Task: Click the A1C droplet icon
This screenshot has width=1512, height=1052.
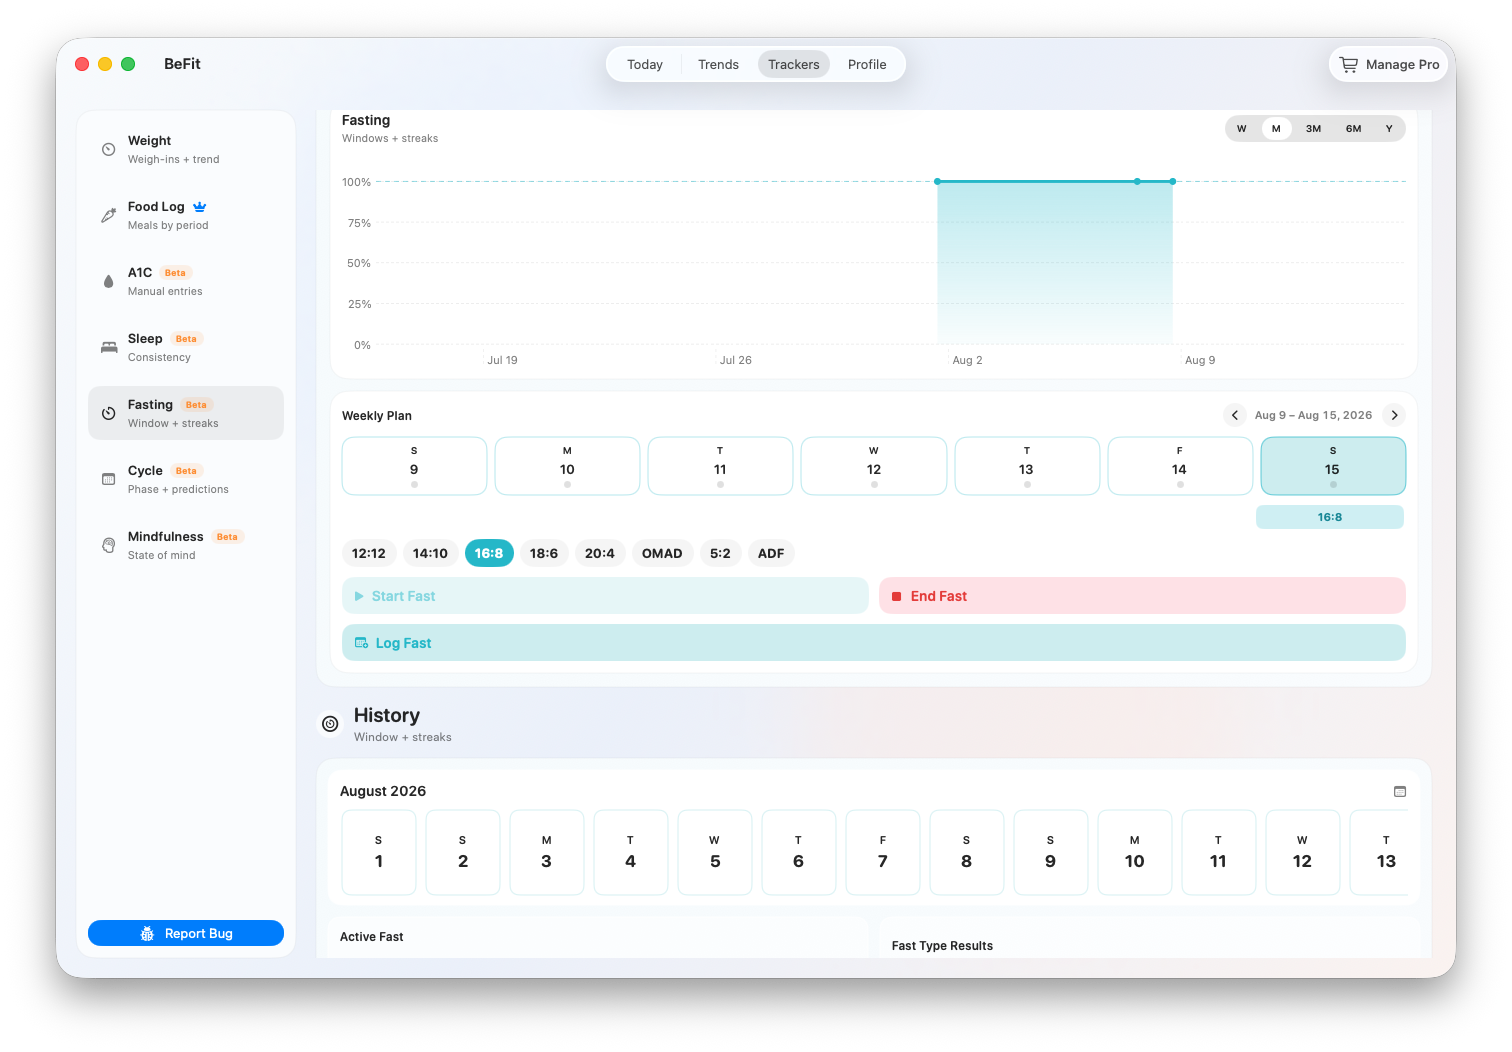Action: tap(109, 281)
